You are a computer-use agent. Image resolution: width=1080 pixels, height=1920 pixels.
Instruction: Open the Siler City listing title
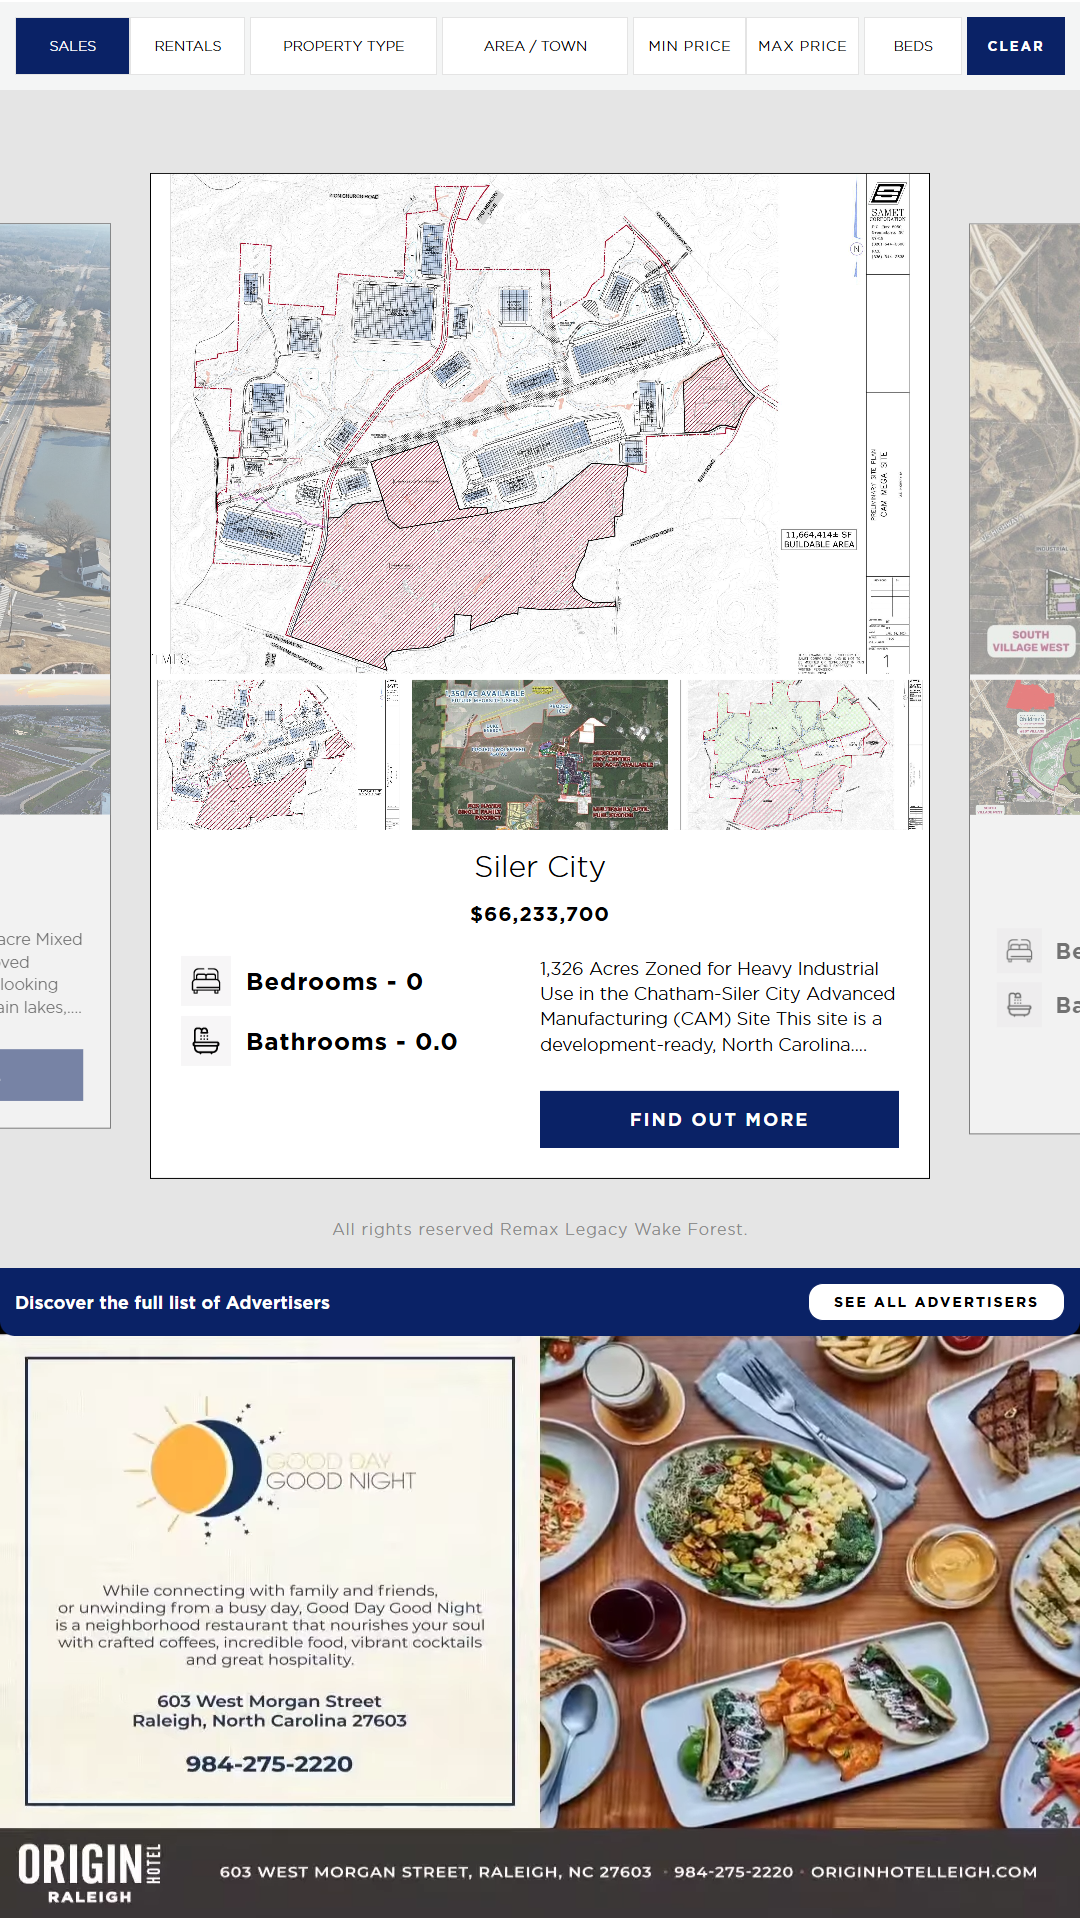click(x=540, y=867)
